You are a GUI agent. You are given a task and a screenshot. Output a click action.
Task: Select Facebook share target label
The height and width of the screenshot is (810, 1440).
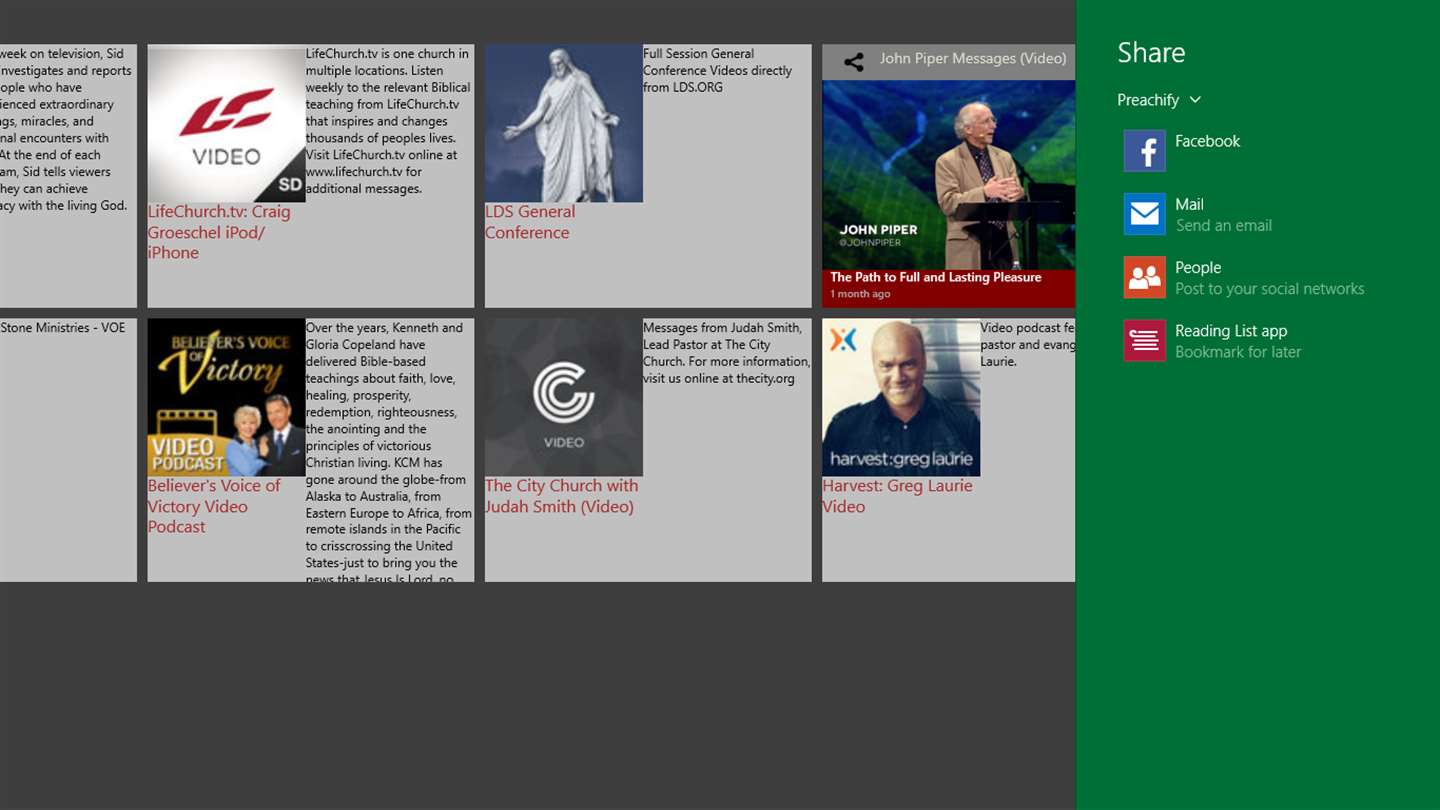pyautogui.click(x=1207, y=141)
